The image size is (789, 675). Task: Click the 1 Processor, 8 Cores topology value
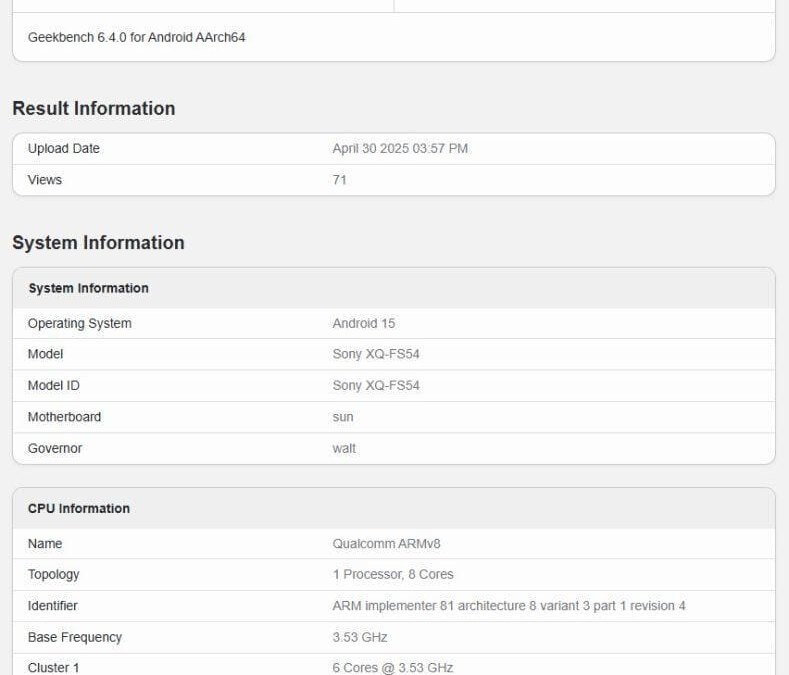(393, 575)
